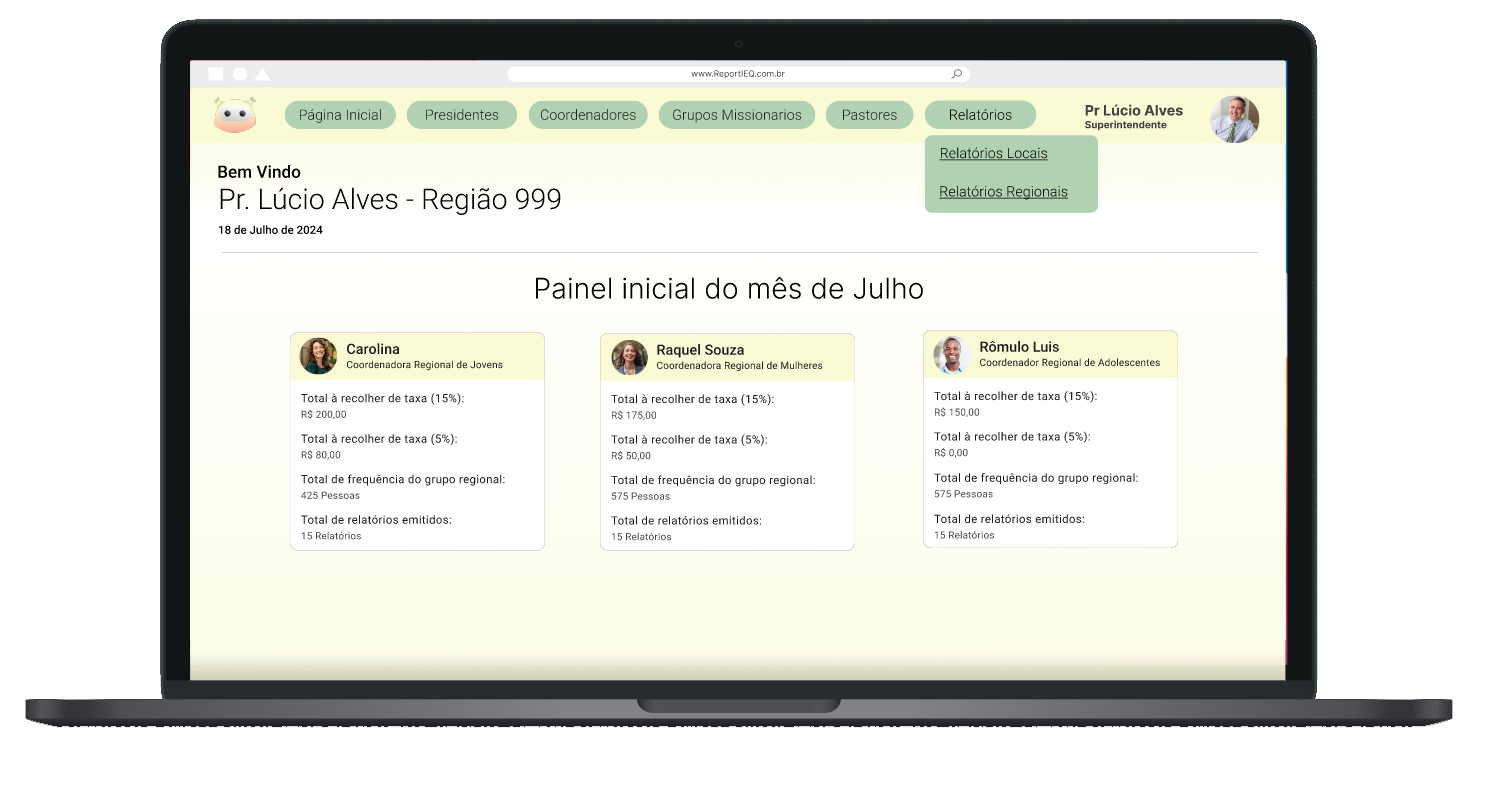Click the Pr Lúcio Alves Superintendente name

pos(1133,116)
